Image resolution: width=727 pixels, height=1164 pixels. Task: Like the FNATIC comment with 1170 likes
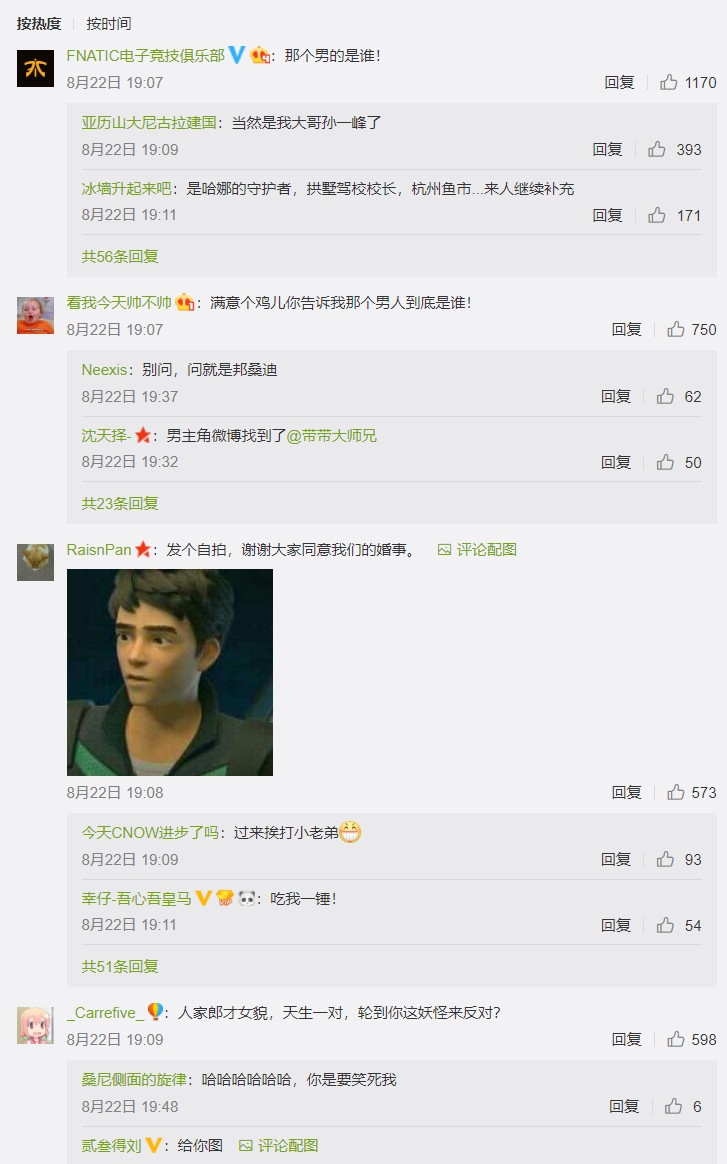669,83
